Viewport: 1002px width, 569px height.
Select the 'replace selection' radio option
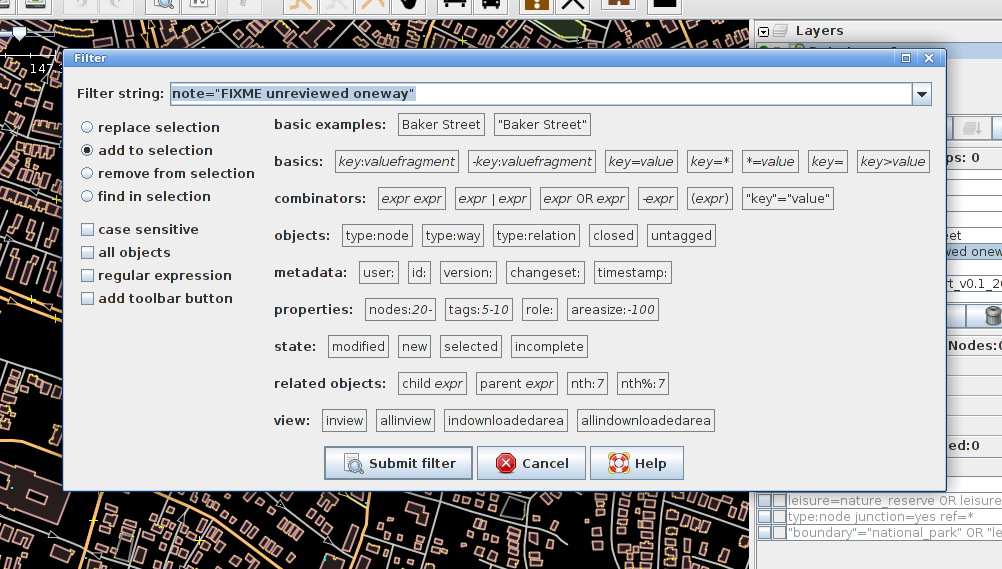(88, 127)
